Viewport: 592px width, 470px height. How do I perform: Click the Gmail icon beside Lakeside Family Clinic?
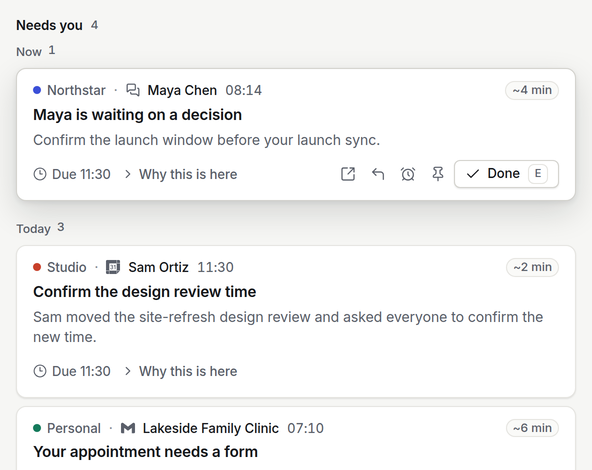tap(128, 428)
